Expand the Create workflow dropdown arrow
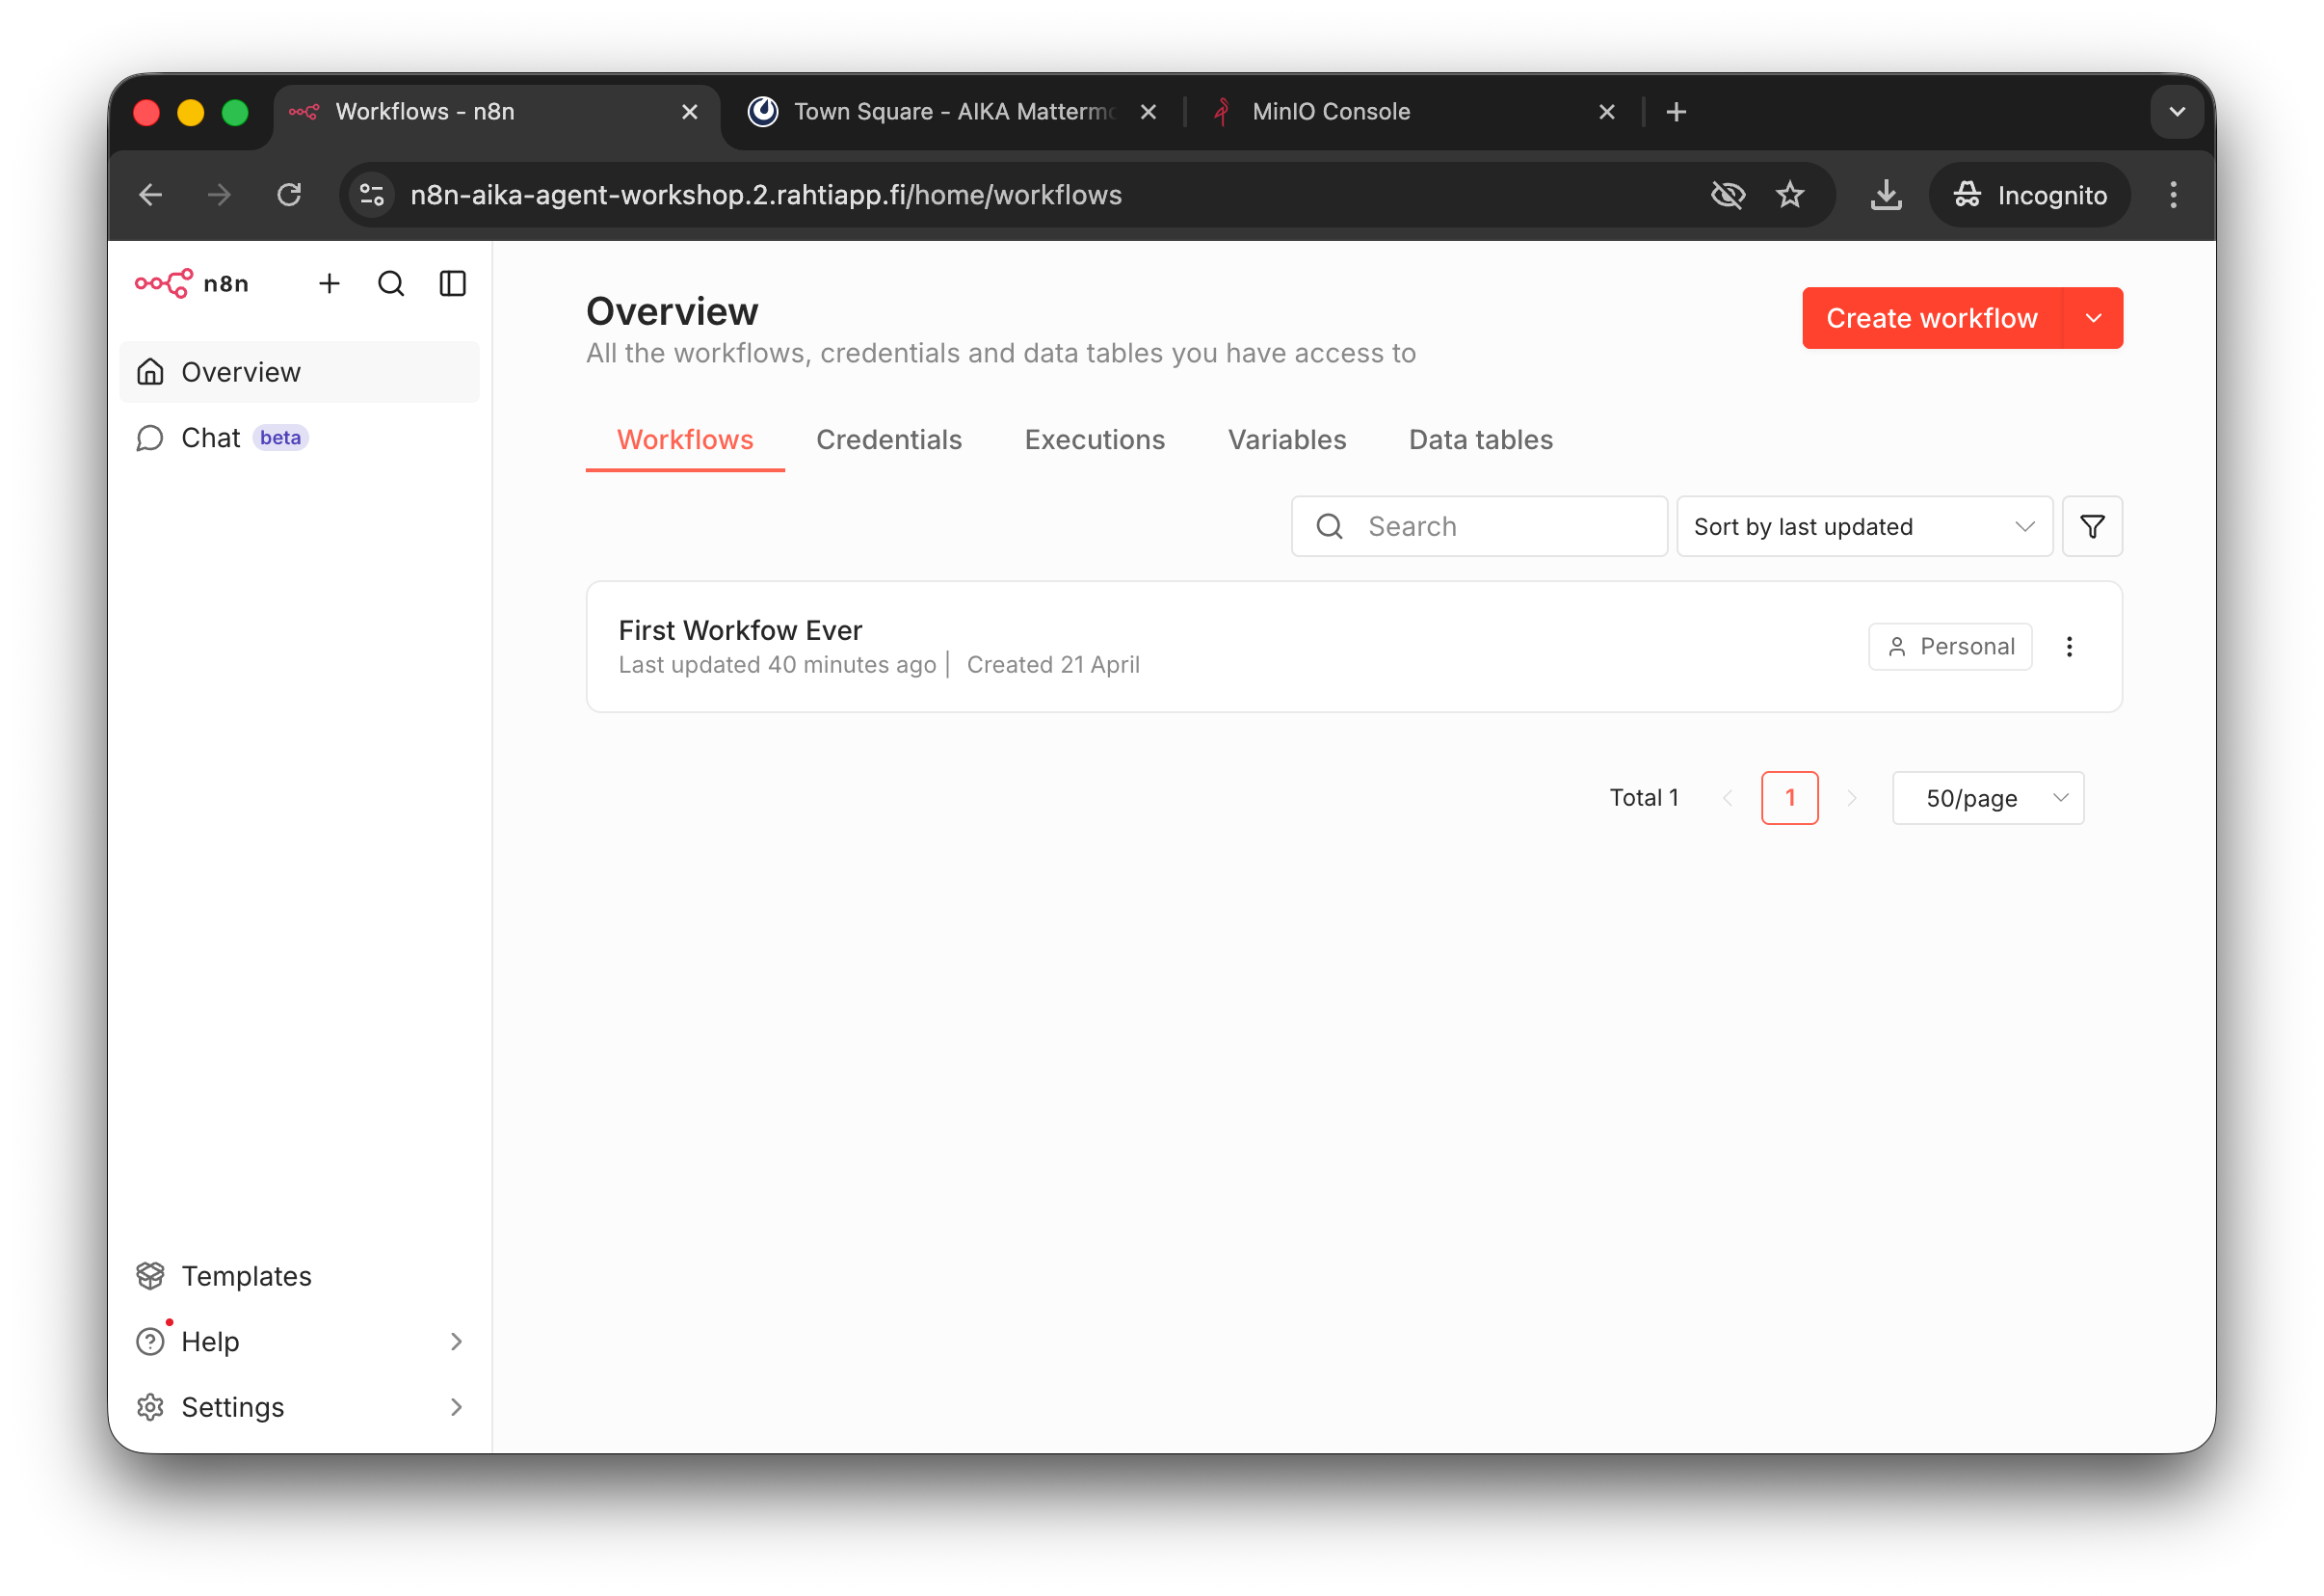Image resolution: width=2324 pixels, height=1596 pixels. pyautogui.click(x=2093, y=318)
